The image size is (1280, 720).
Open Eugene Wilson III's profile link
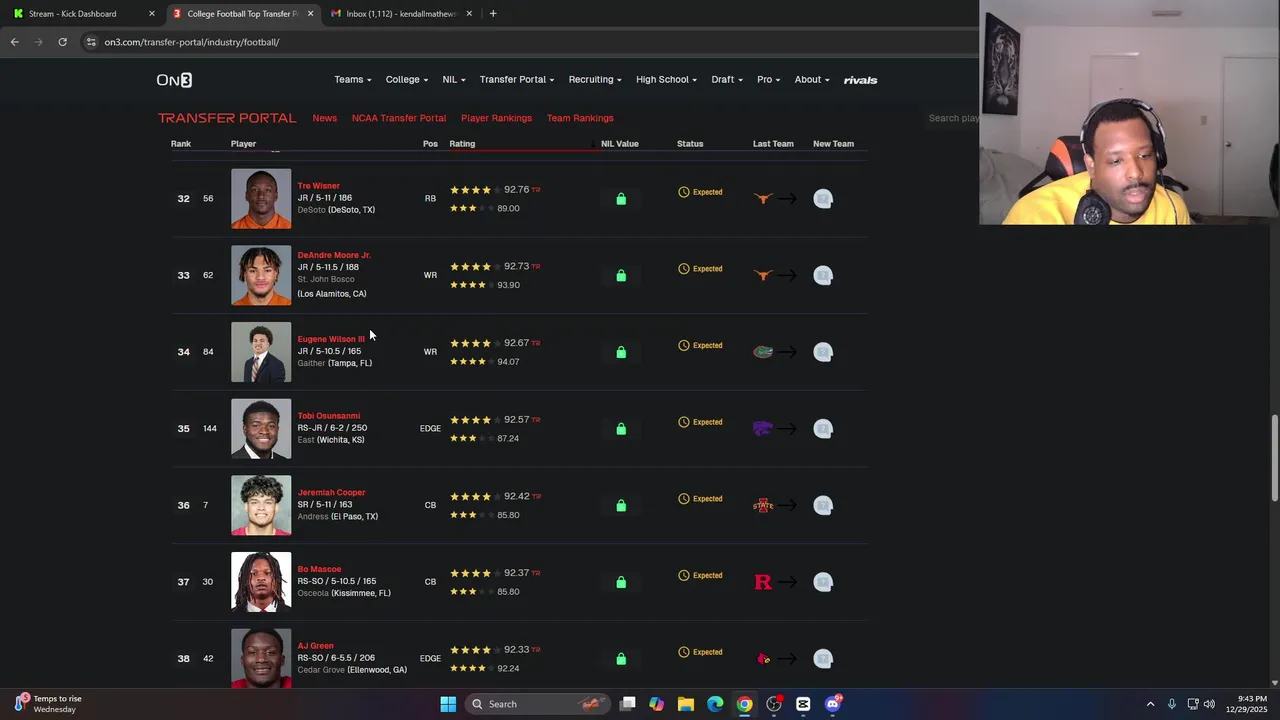(x=331, y=339)
